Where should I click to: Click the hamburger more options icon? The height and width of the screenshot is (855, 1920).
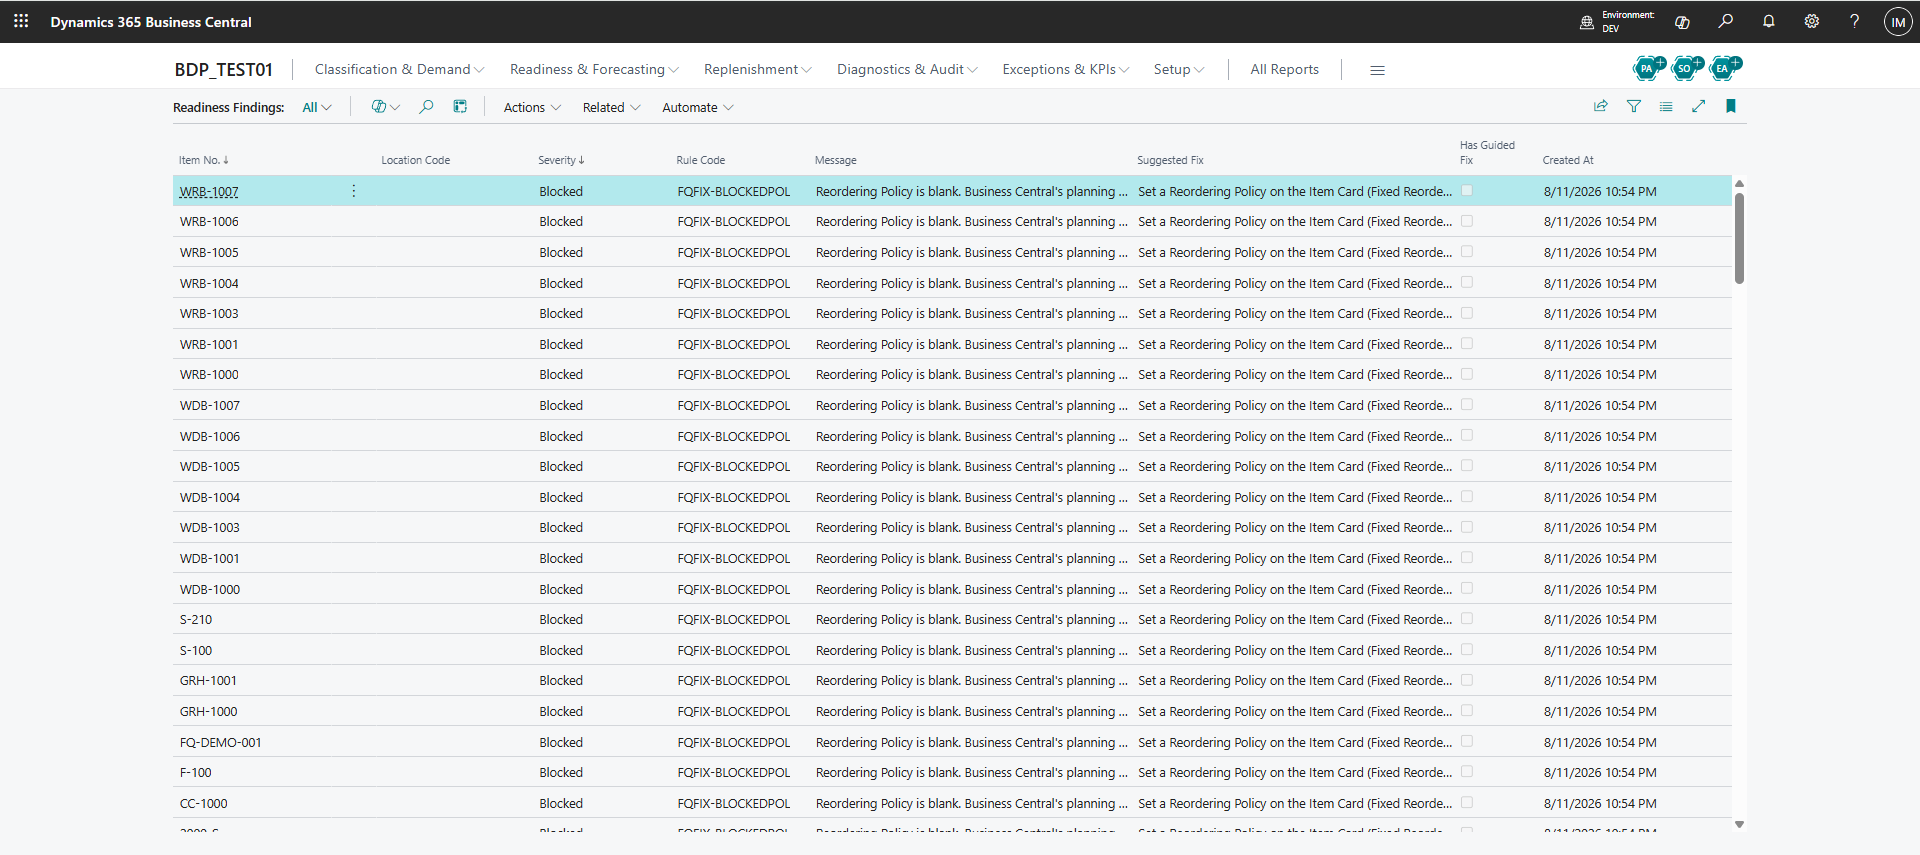click(1377, 70)
